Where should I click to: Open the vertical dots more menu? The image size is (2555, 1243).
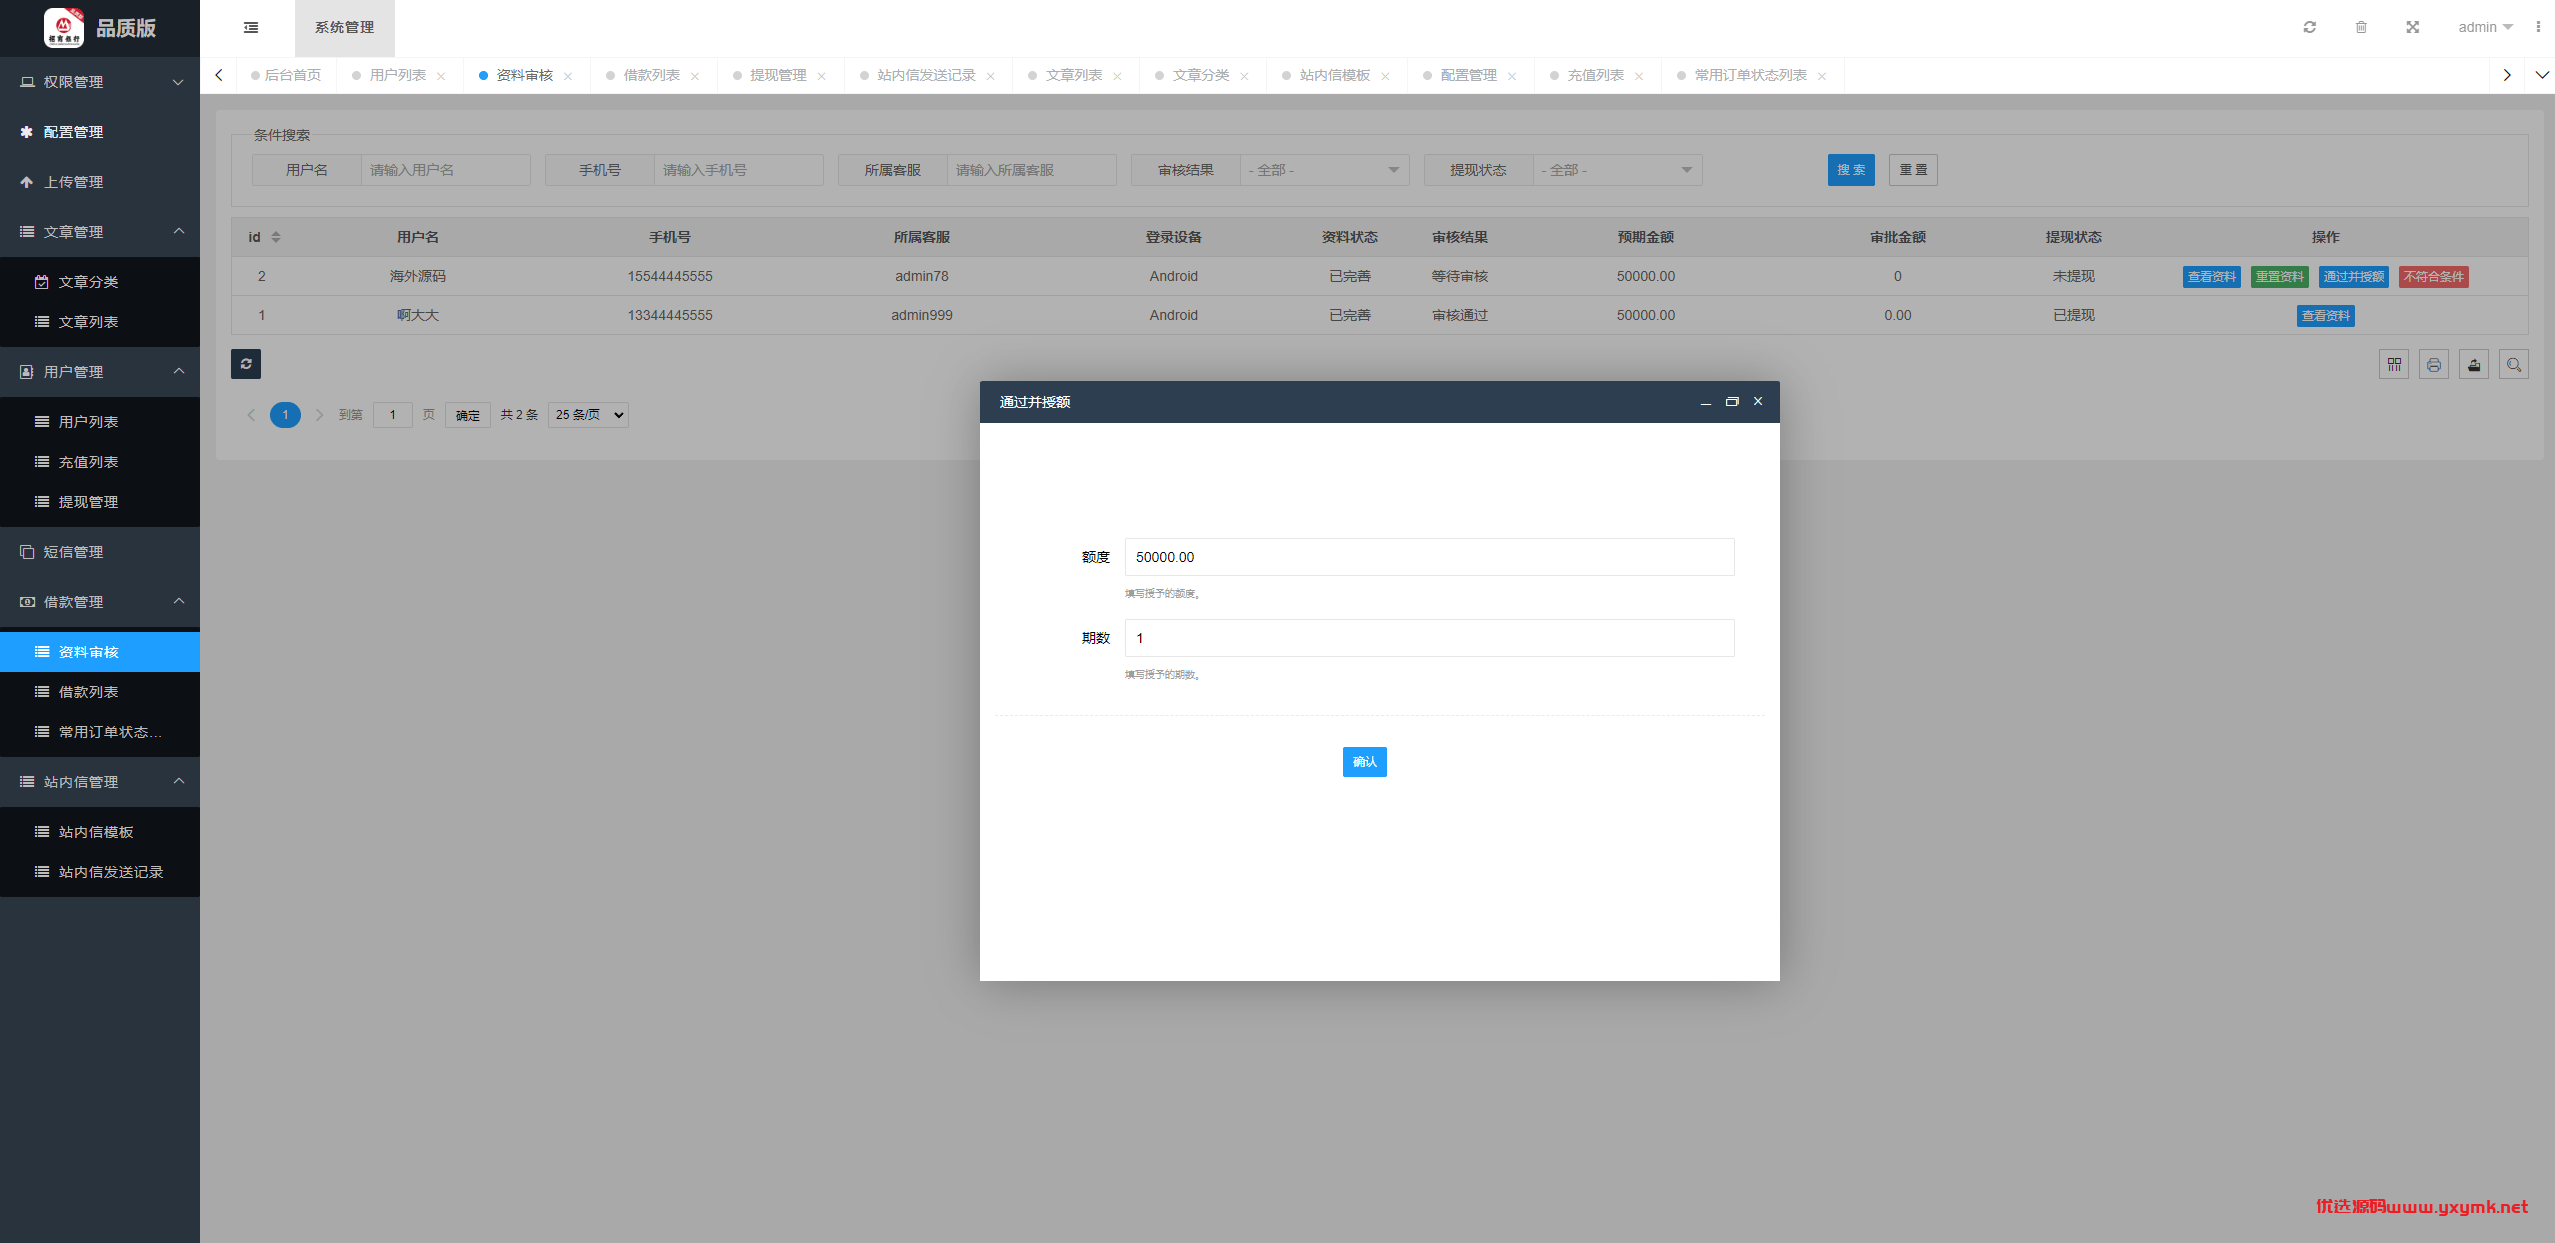tap(2538, 27)
